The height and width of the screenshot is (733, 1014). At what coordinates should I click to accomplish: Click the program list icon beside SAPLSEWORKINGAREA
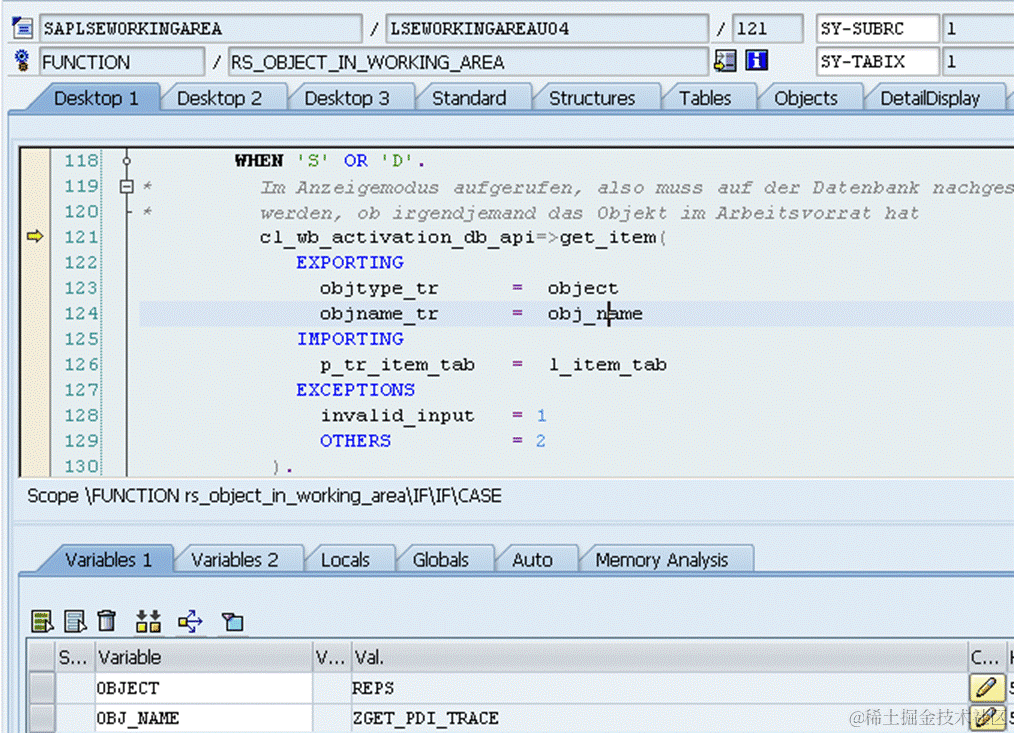click(23, 28)
